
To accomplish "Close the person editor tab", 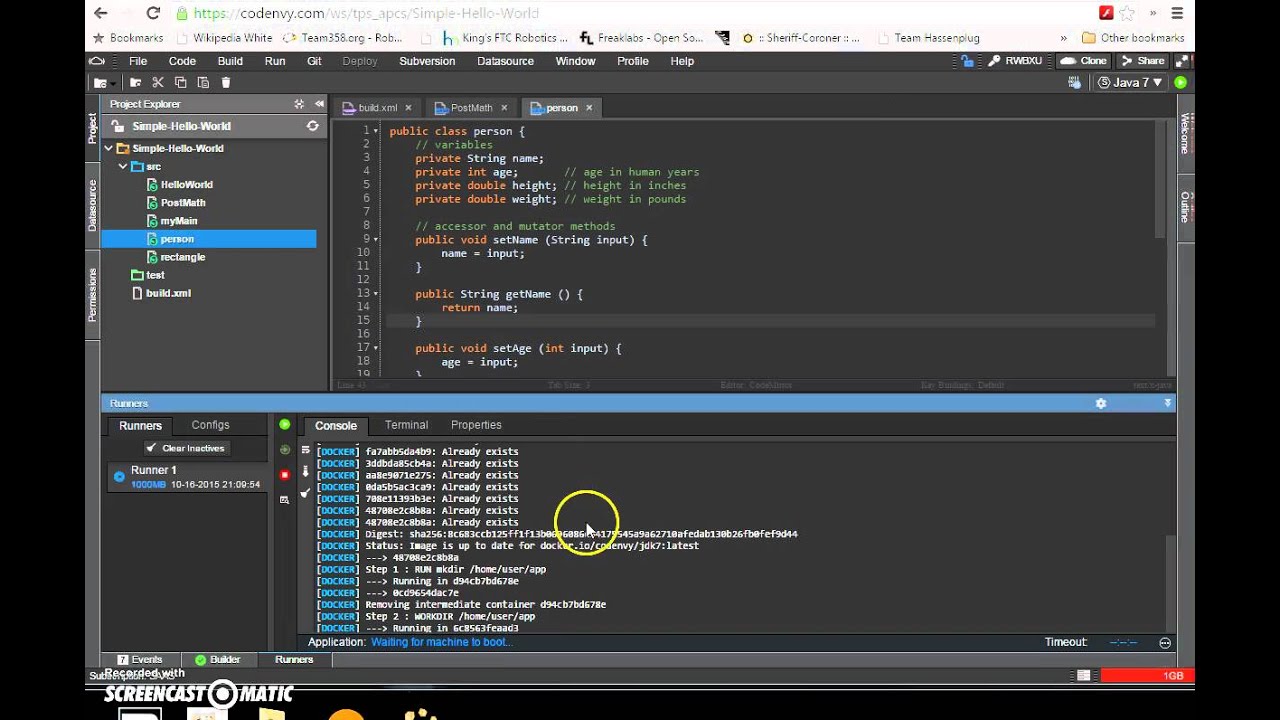I will pos(589,108).
